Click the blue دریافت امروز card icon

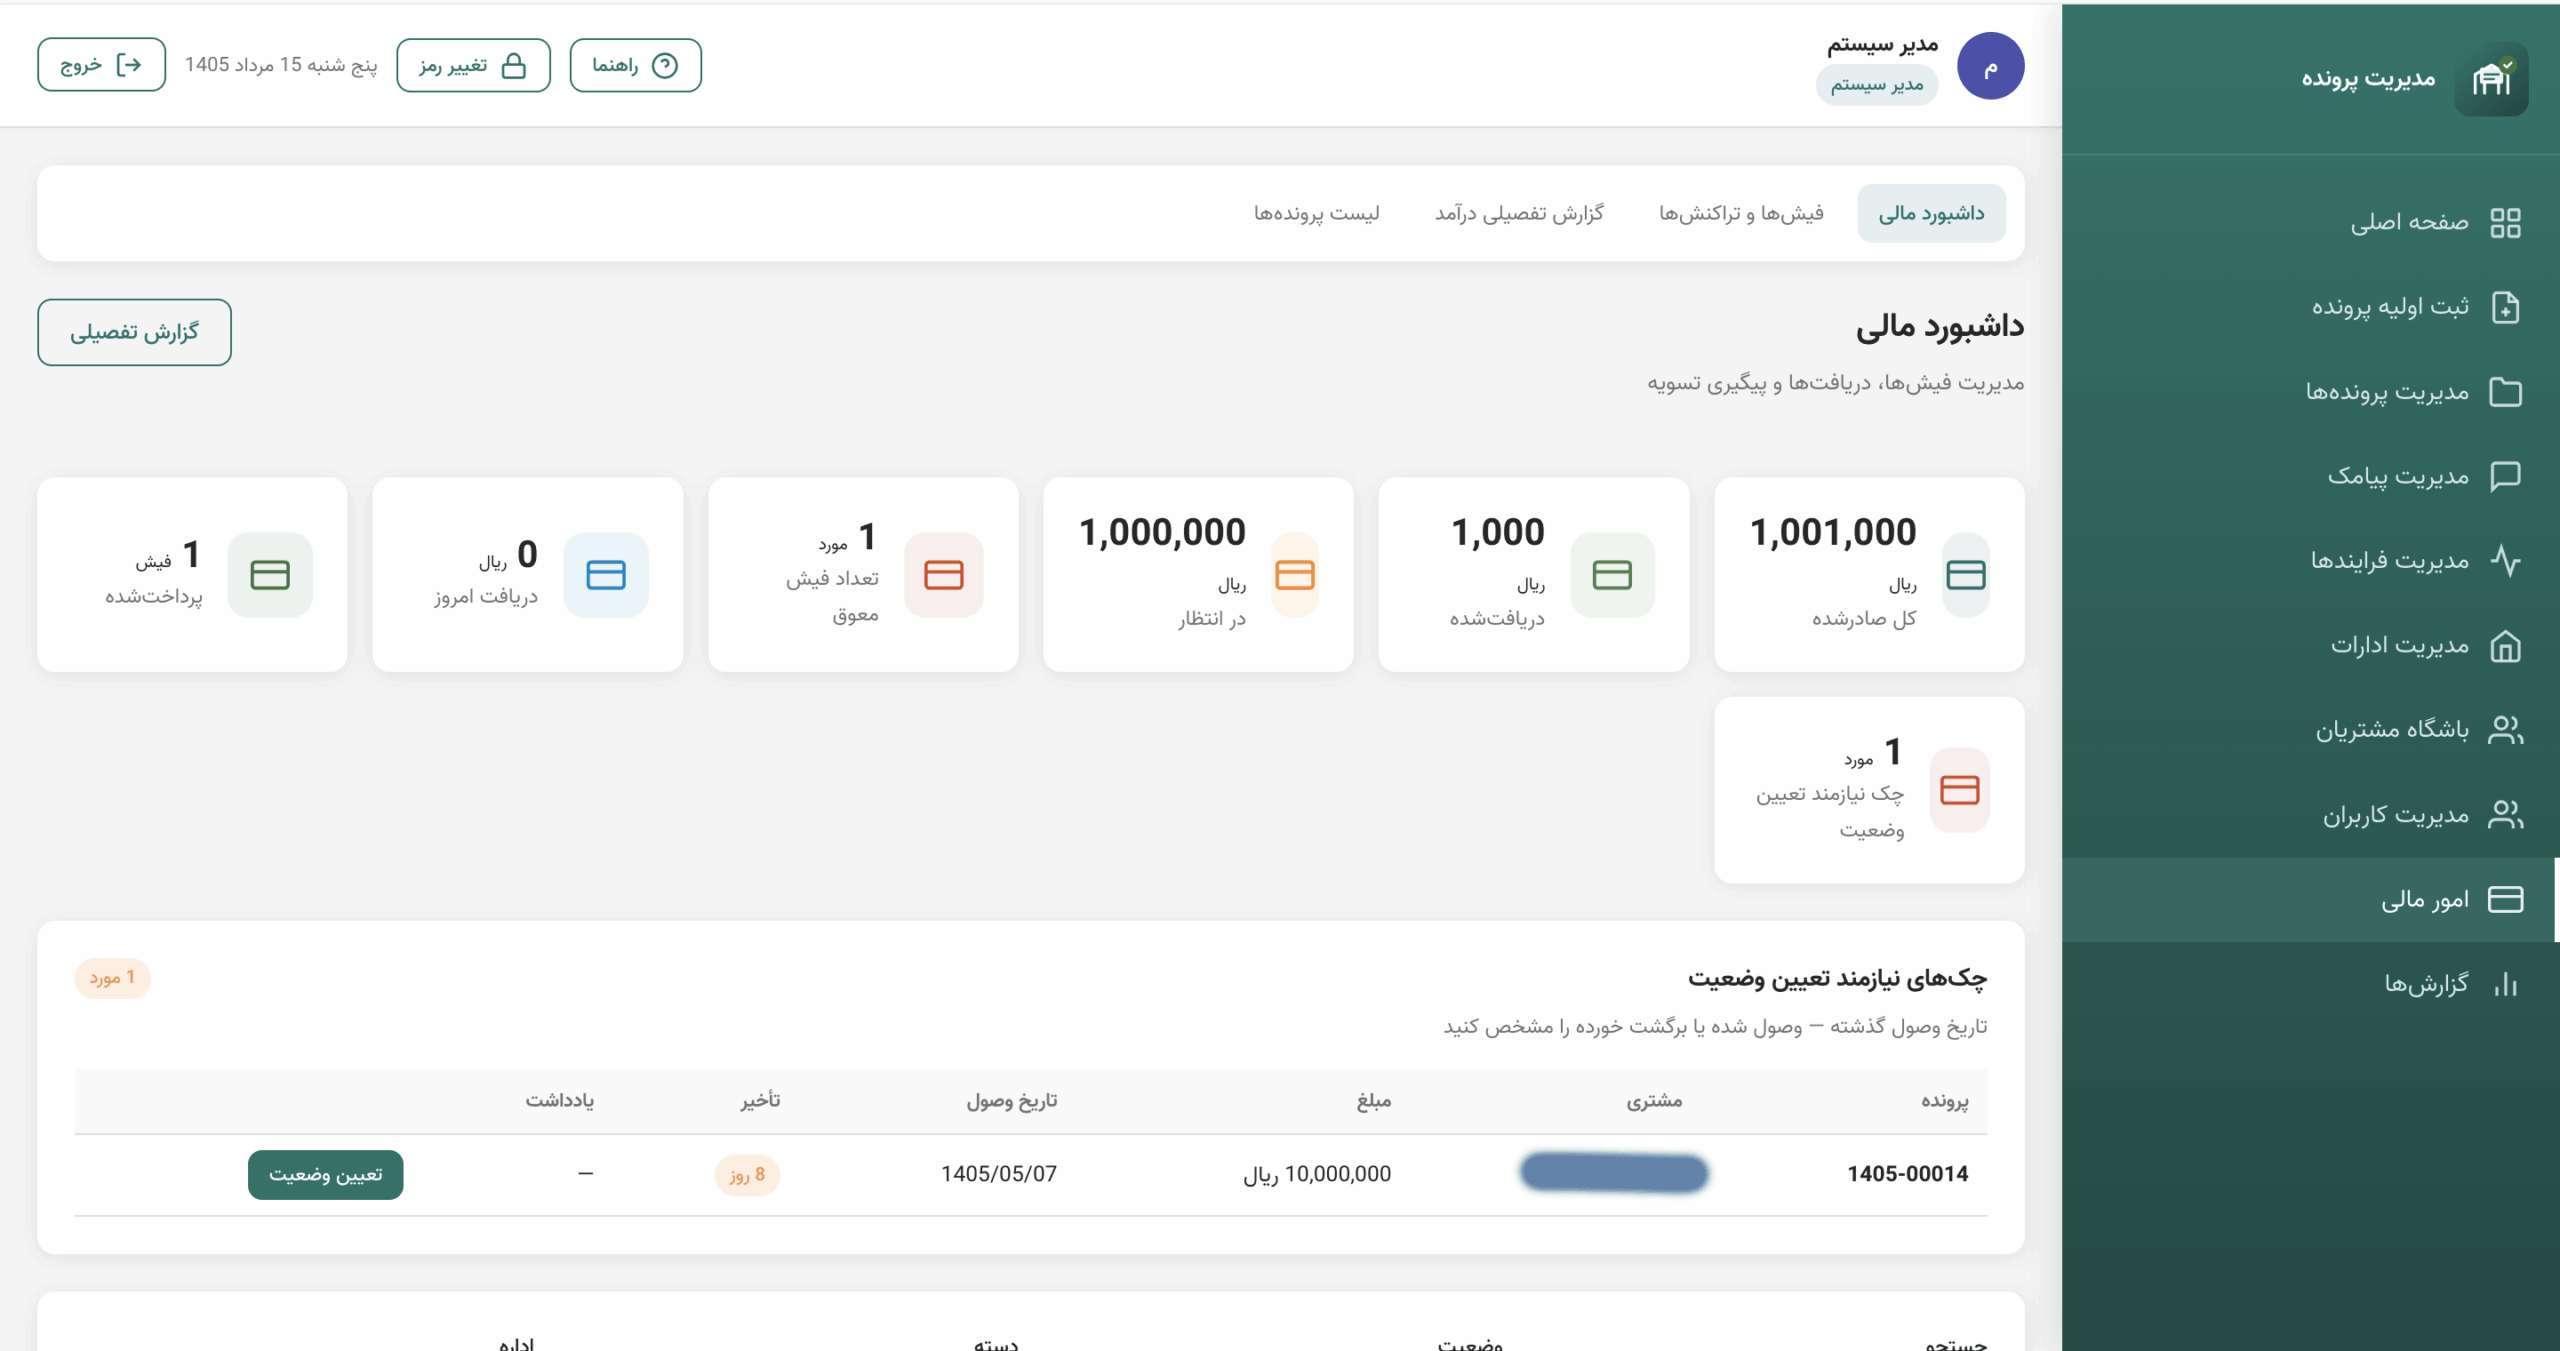[x=606, y=575]
